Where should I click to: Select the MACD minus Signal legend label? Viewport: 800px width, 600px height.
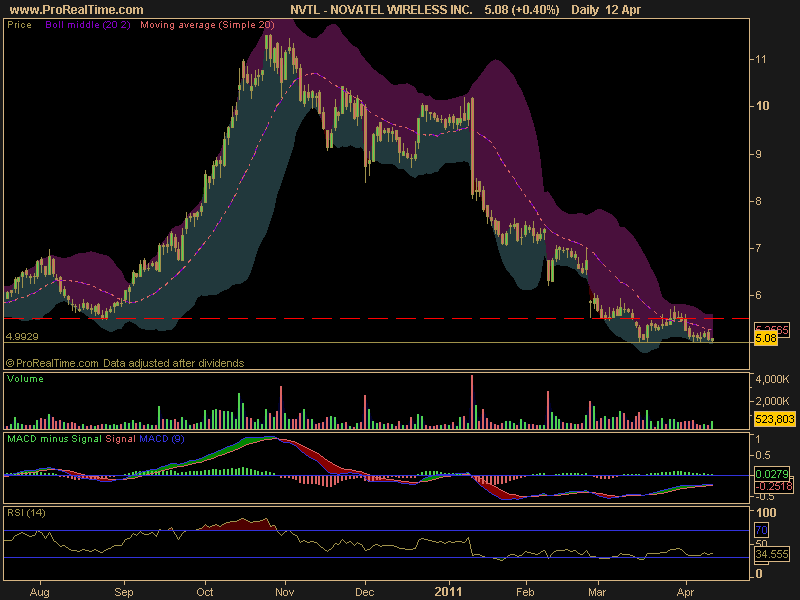pyautogui.click(x=54, y=439)
